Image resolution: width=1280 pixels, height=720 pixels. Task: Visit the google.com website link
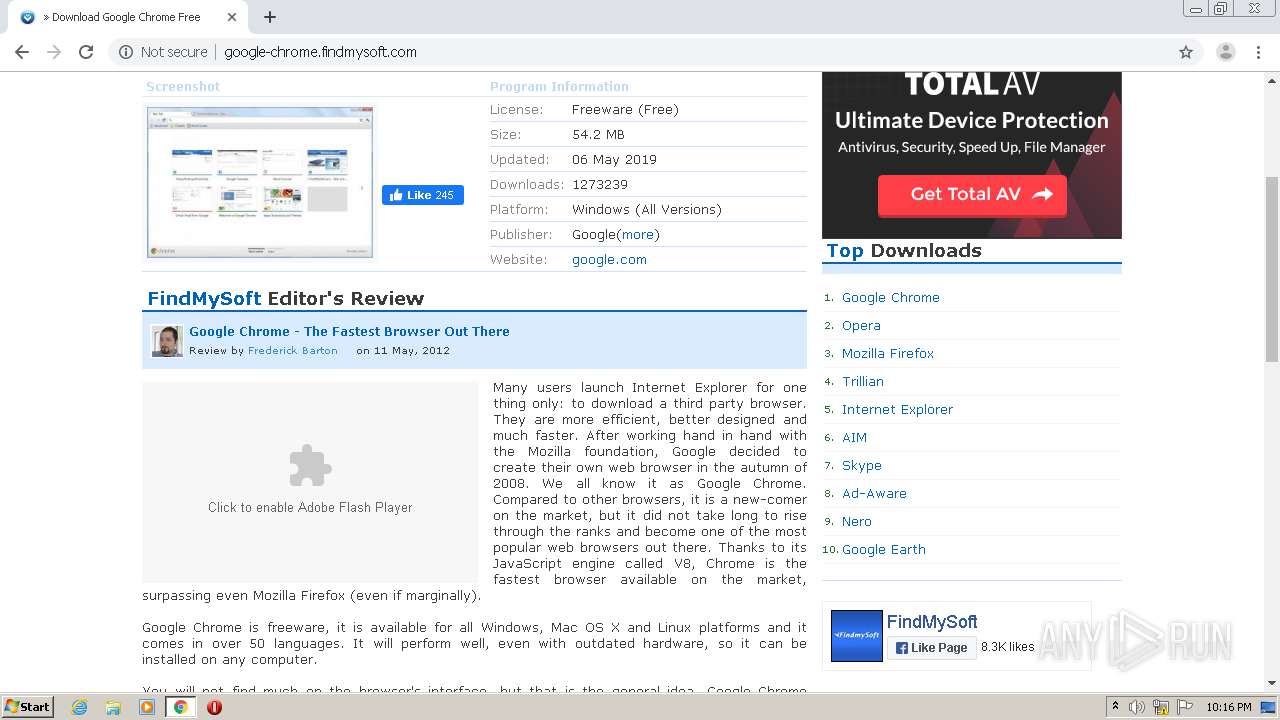pos(609,259)
